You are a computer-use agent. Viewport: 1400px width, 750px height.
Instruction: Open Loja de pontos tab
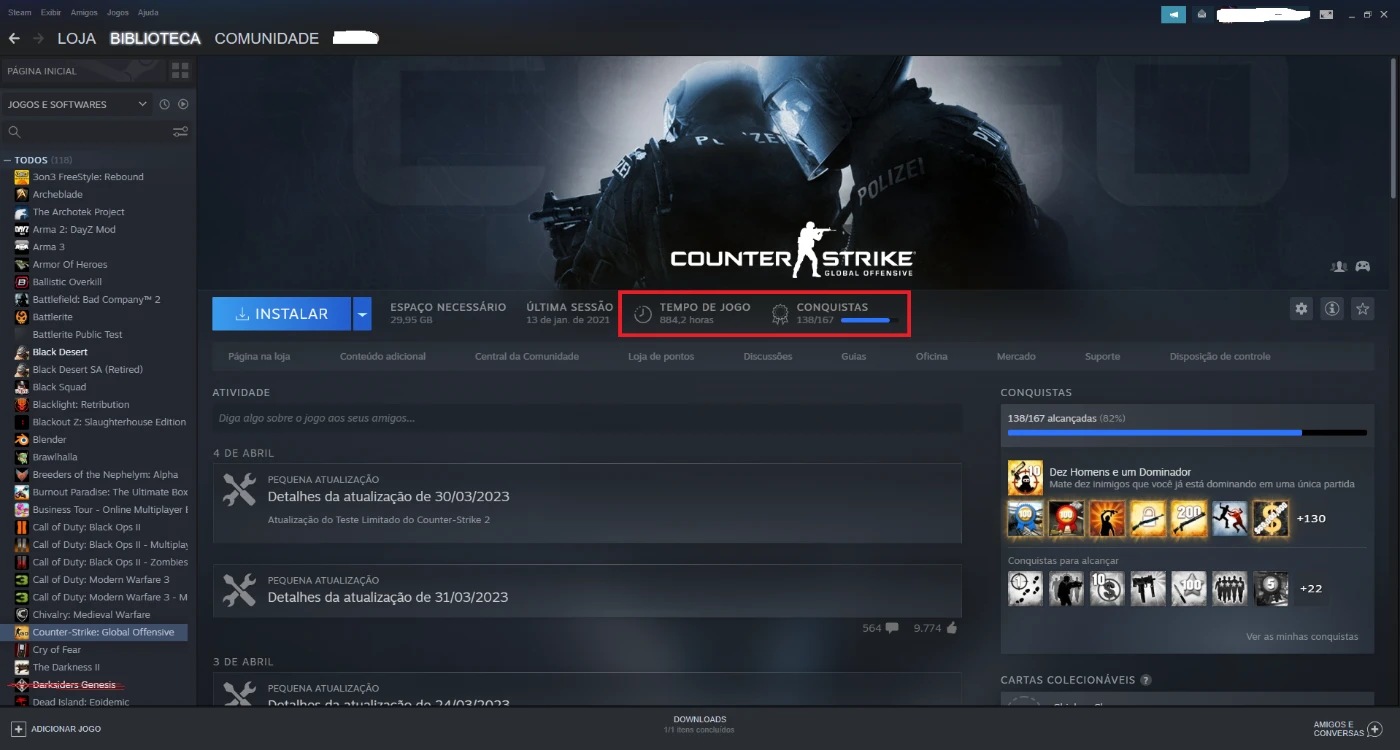(661, 356)
